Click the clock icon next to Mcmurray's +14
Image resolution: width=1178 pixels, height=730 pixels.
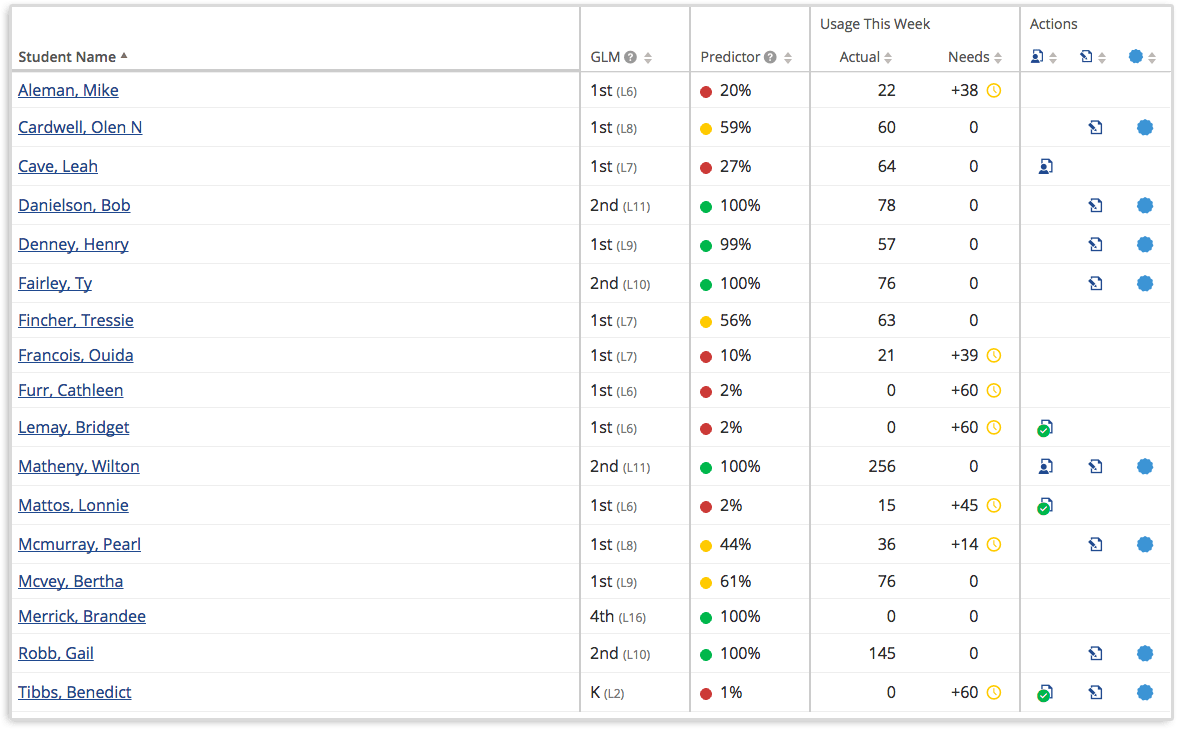[x=994, y=545]
